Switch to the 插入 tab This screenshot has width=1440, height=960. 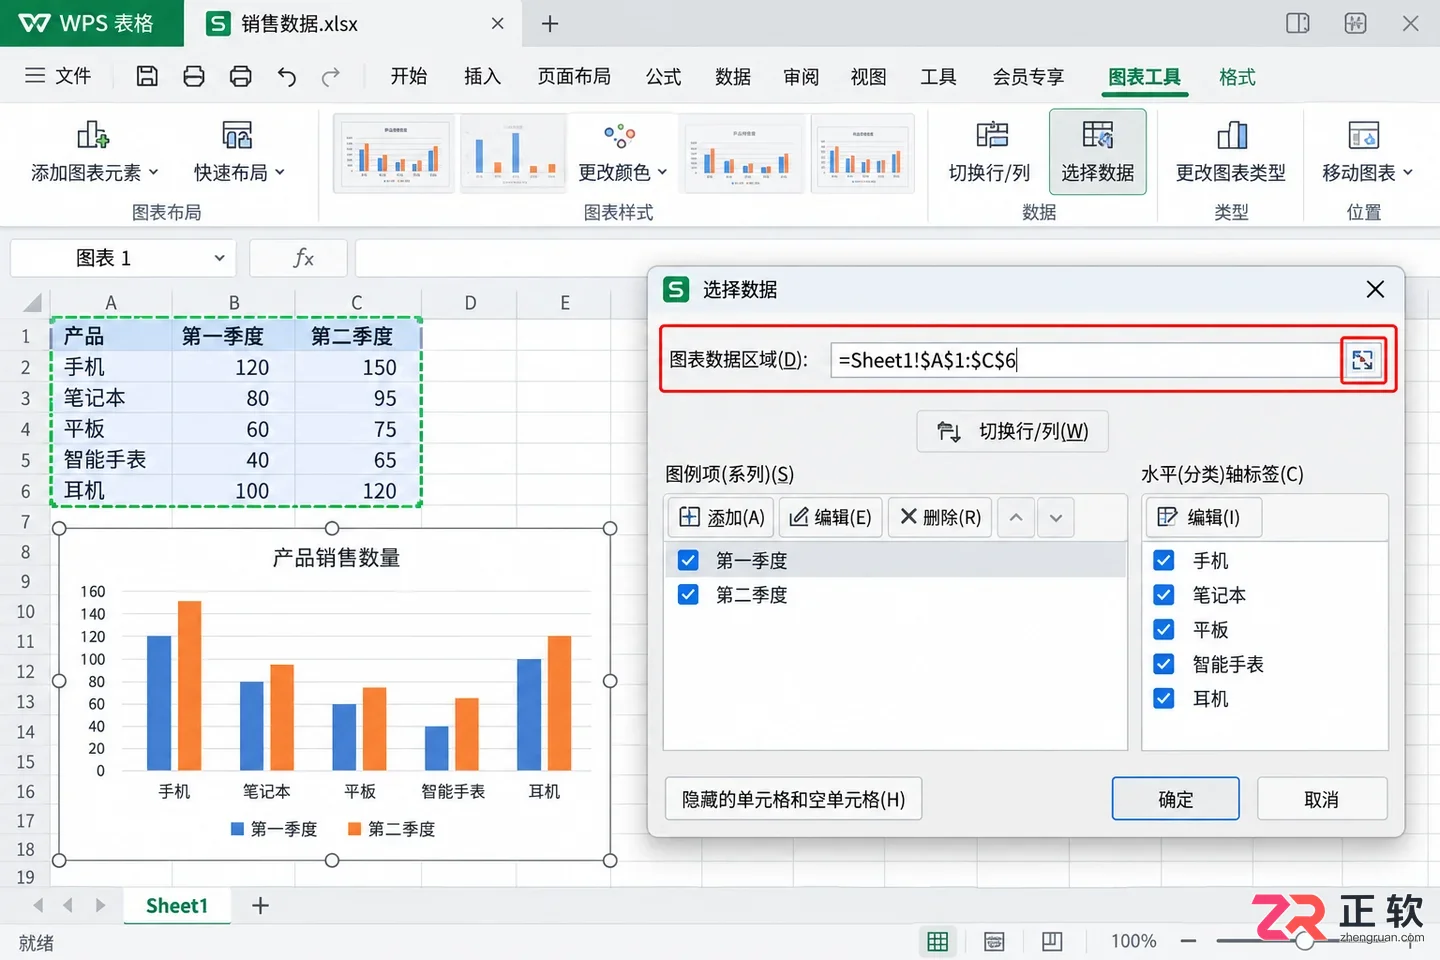pos(482,76)
